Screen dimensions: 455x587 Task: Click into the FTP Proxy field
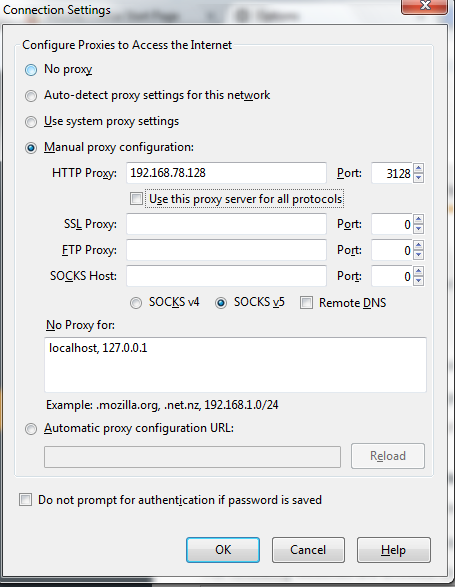pos(226,250)
